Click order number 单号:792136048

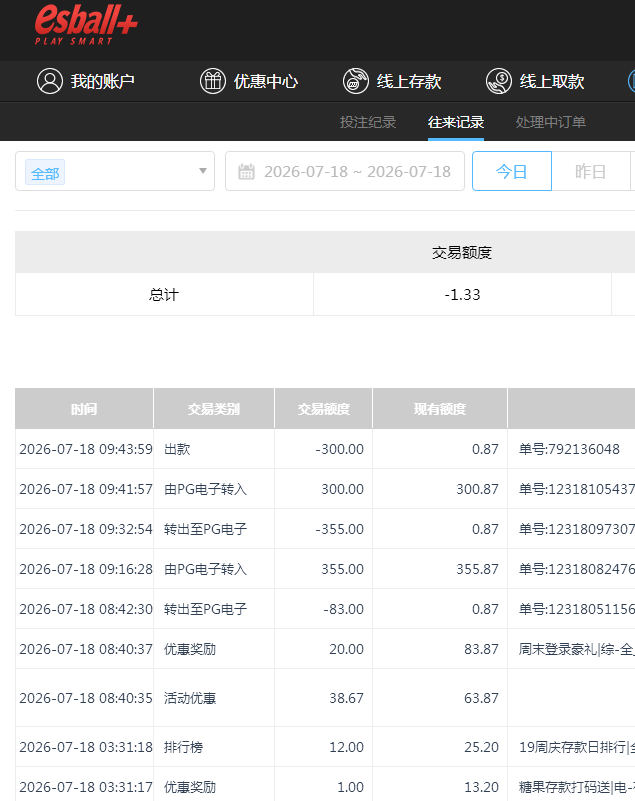tap(569, 449)
